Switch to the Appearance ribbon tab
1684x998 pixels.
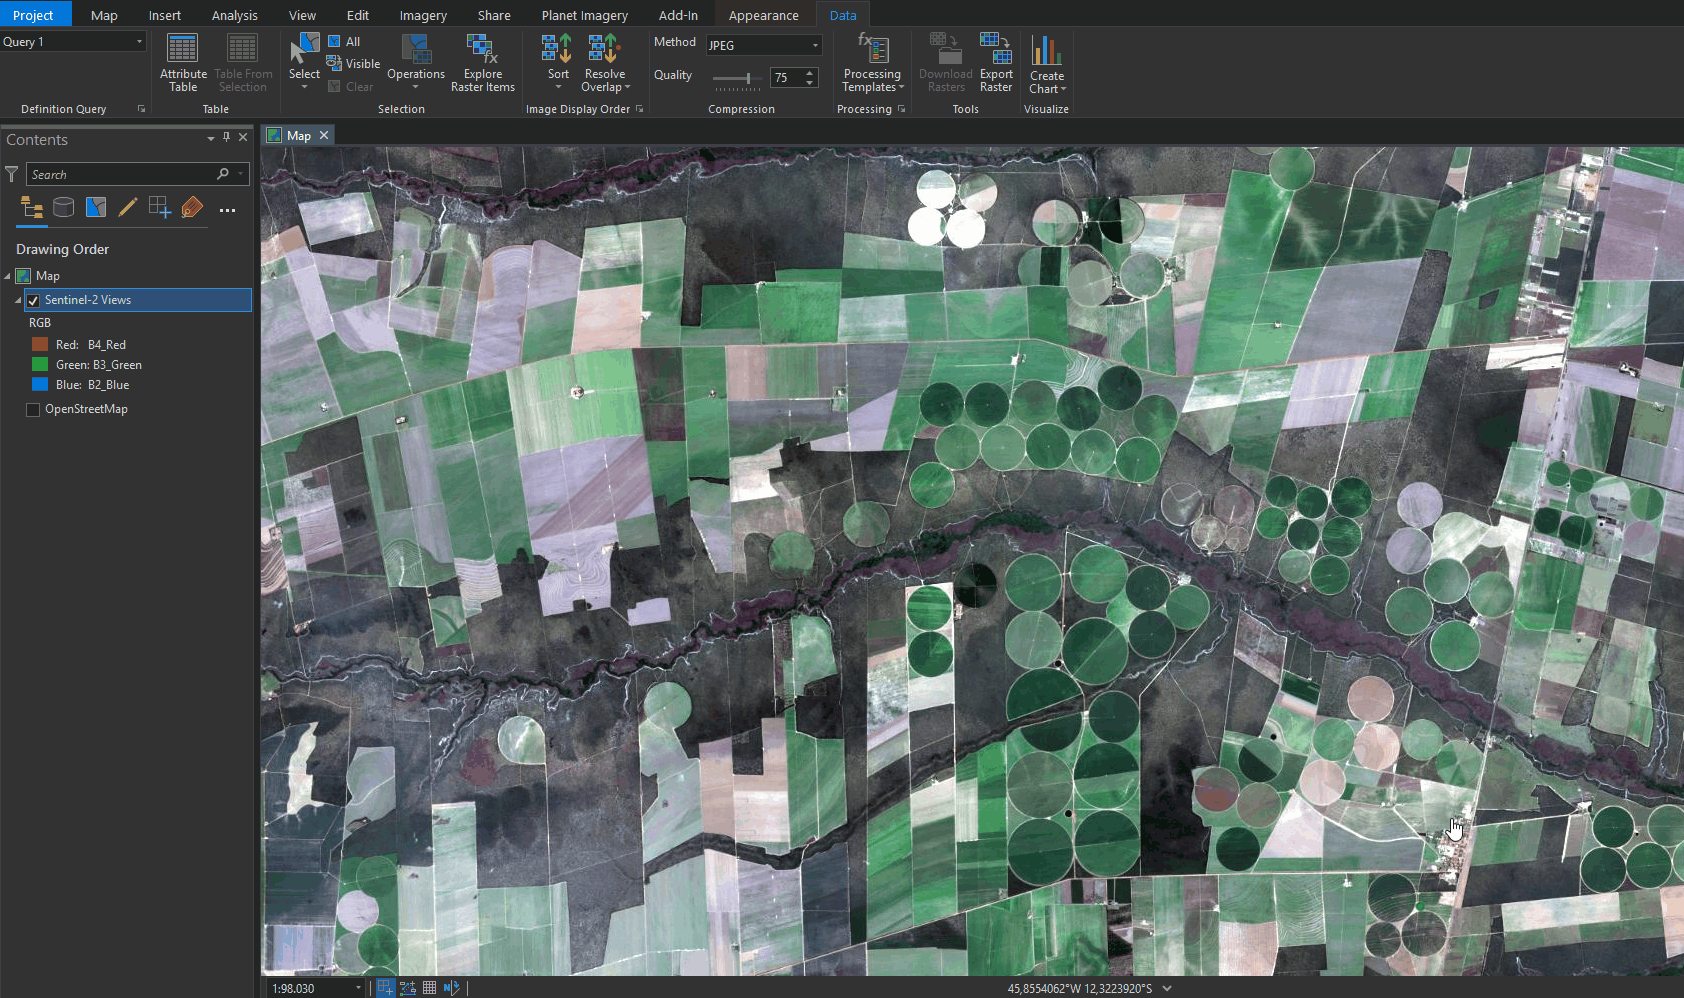coord(763,15)
